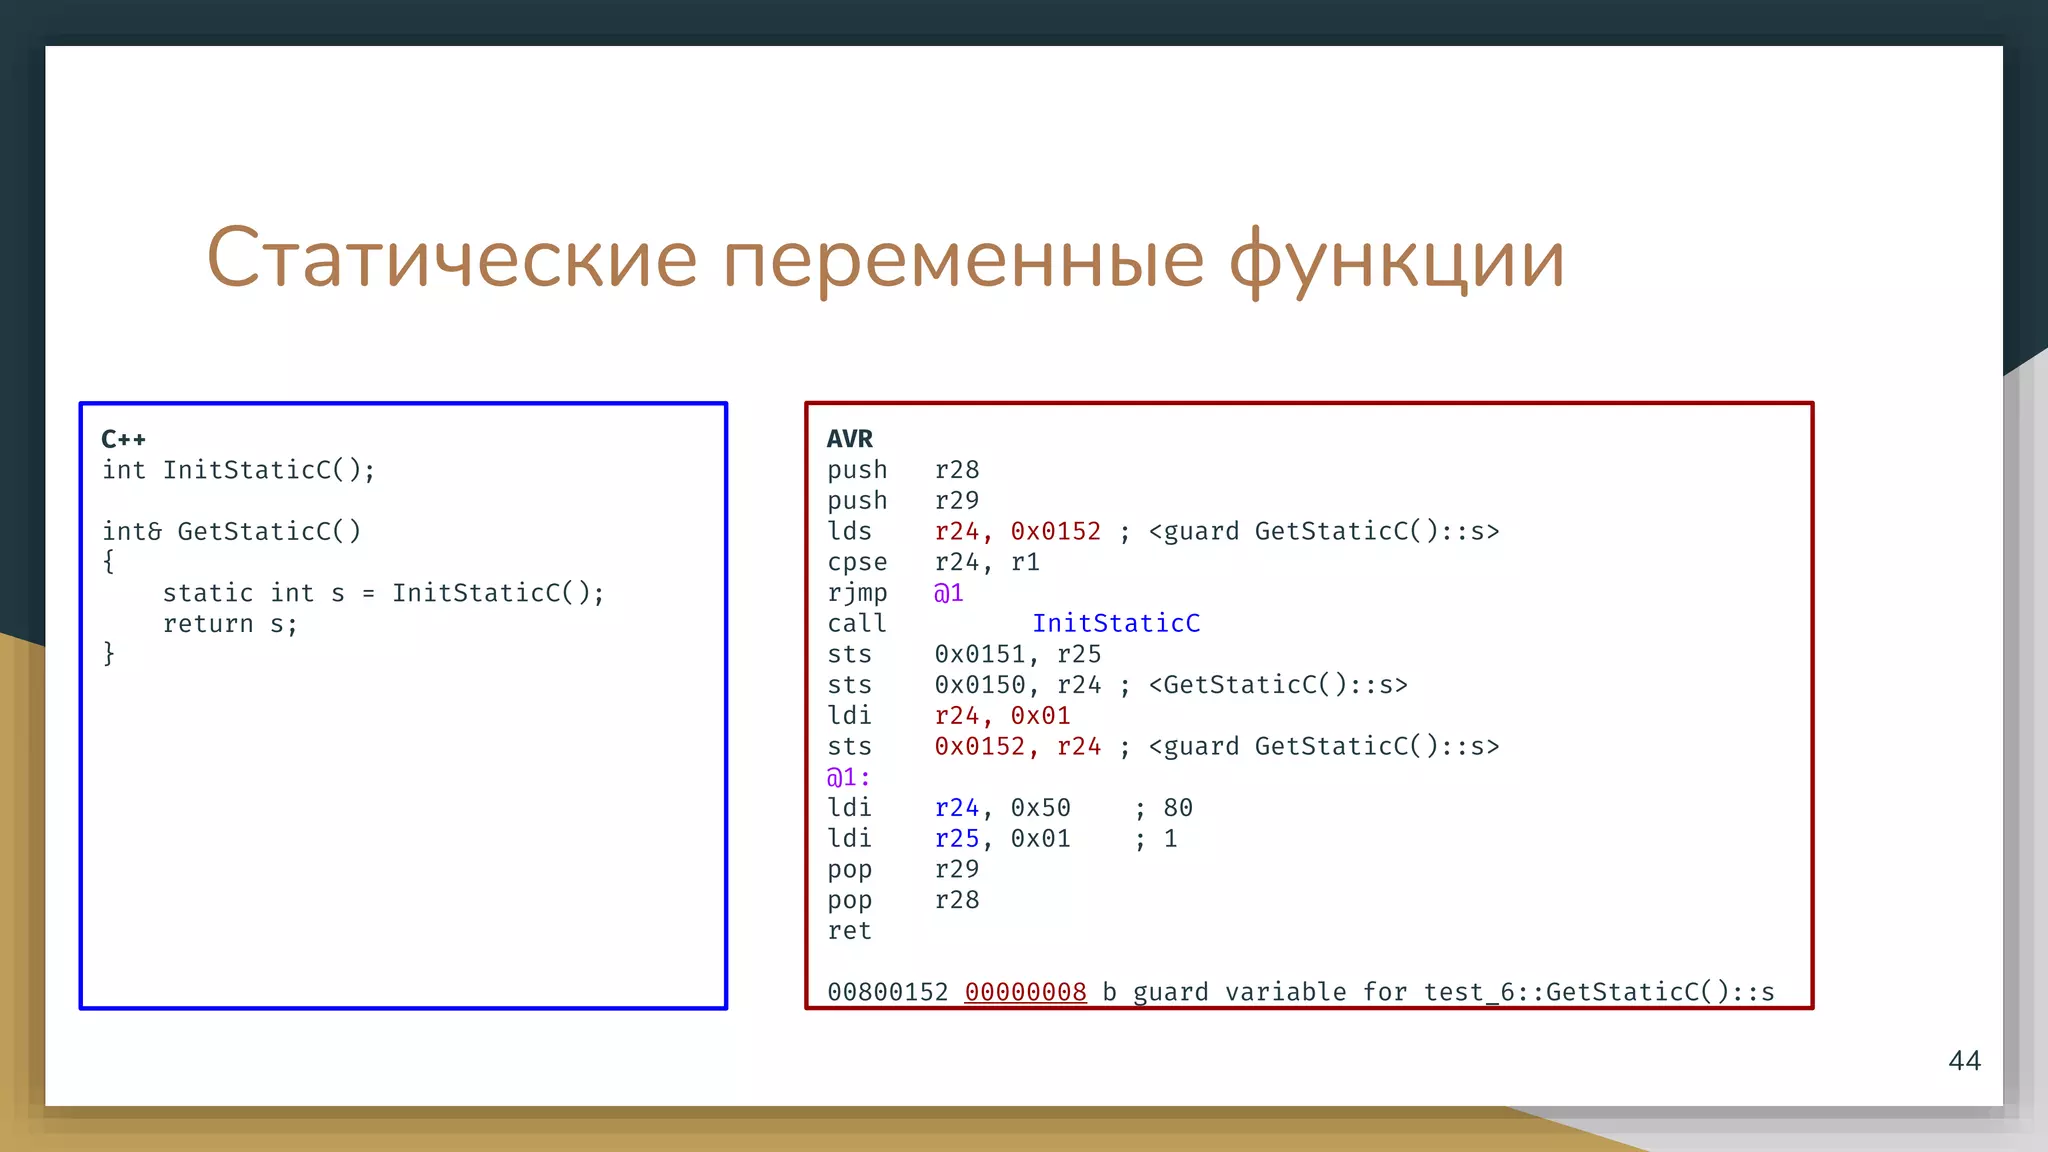Screen dimensions: 2048x1152
Task: Click the 'AVR' heading in red box
Action: [x=850, y=439]
